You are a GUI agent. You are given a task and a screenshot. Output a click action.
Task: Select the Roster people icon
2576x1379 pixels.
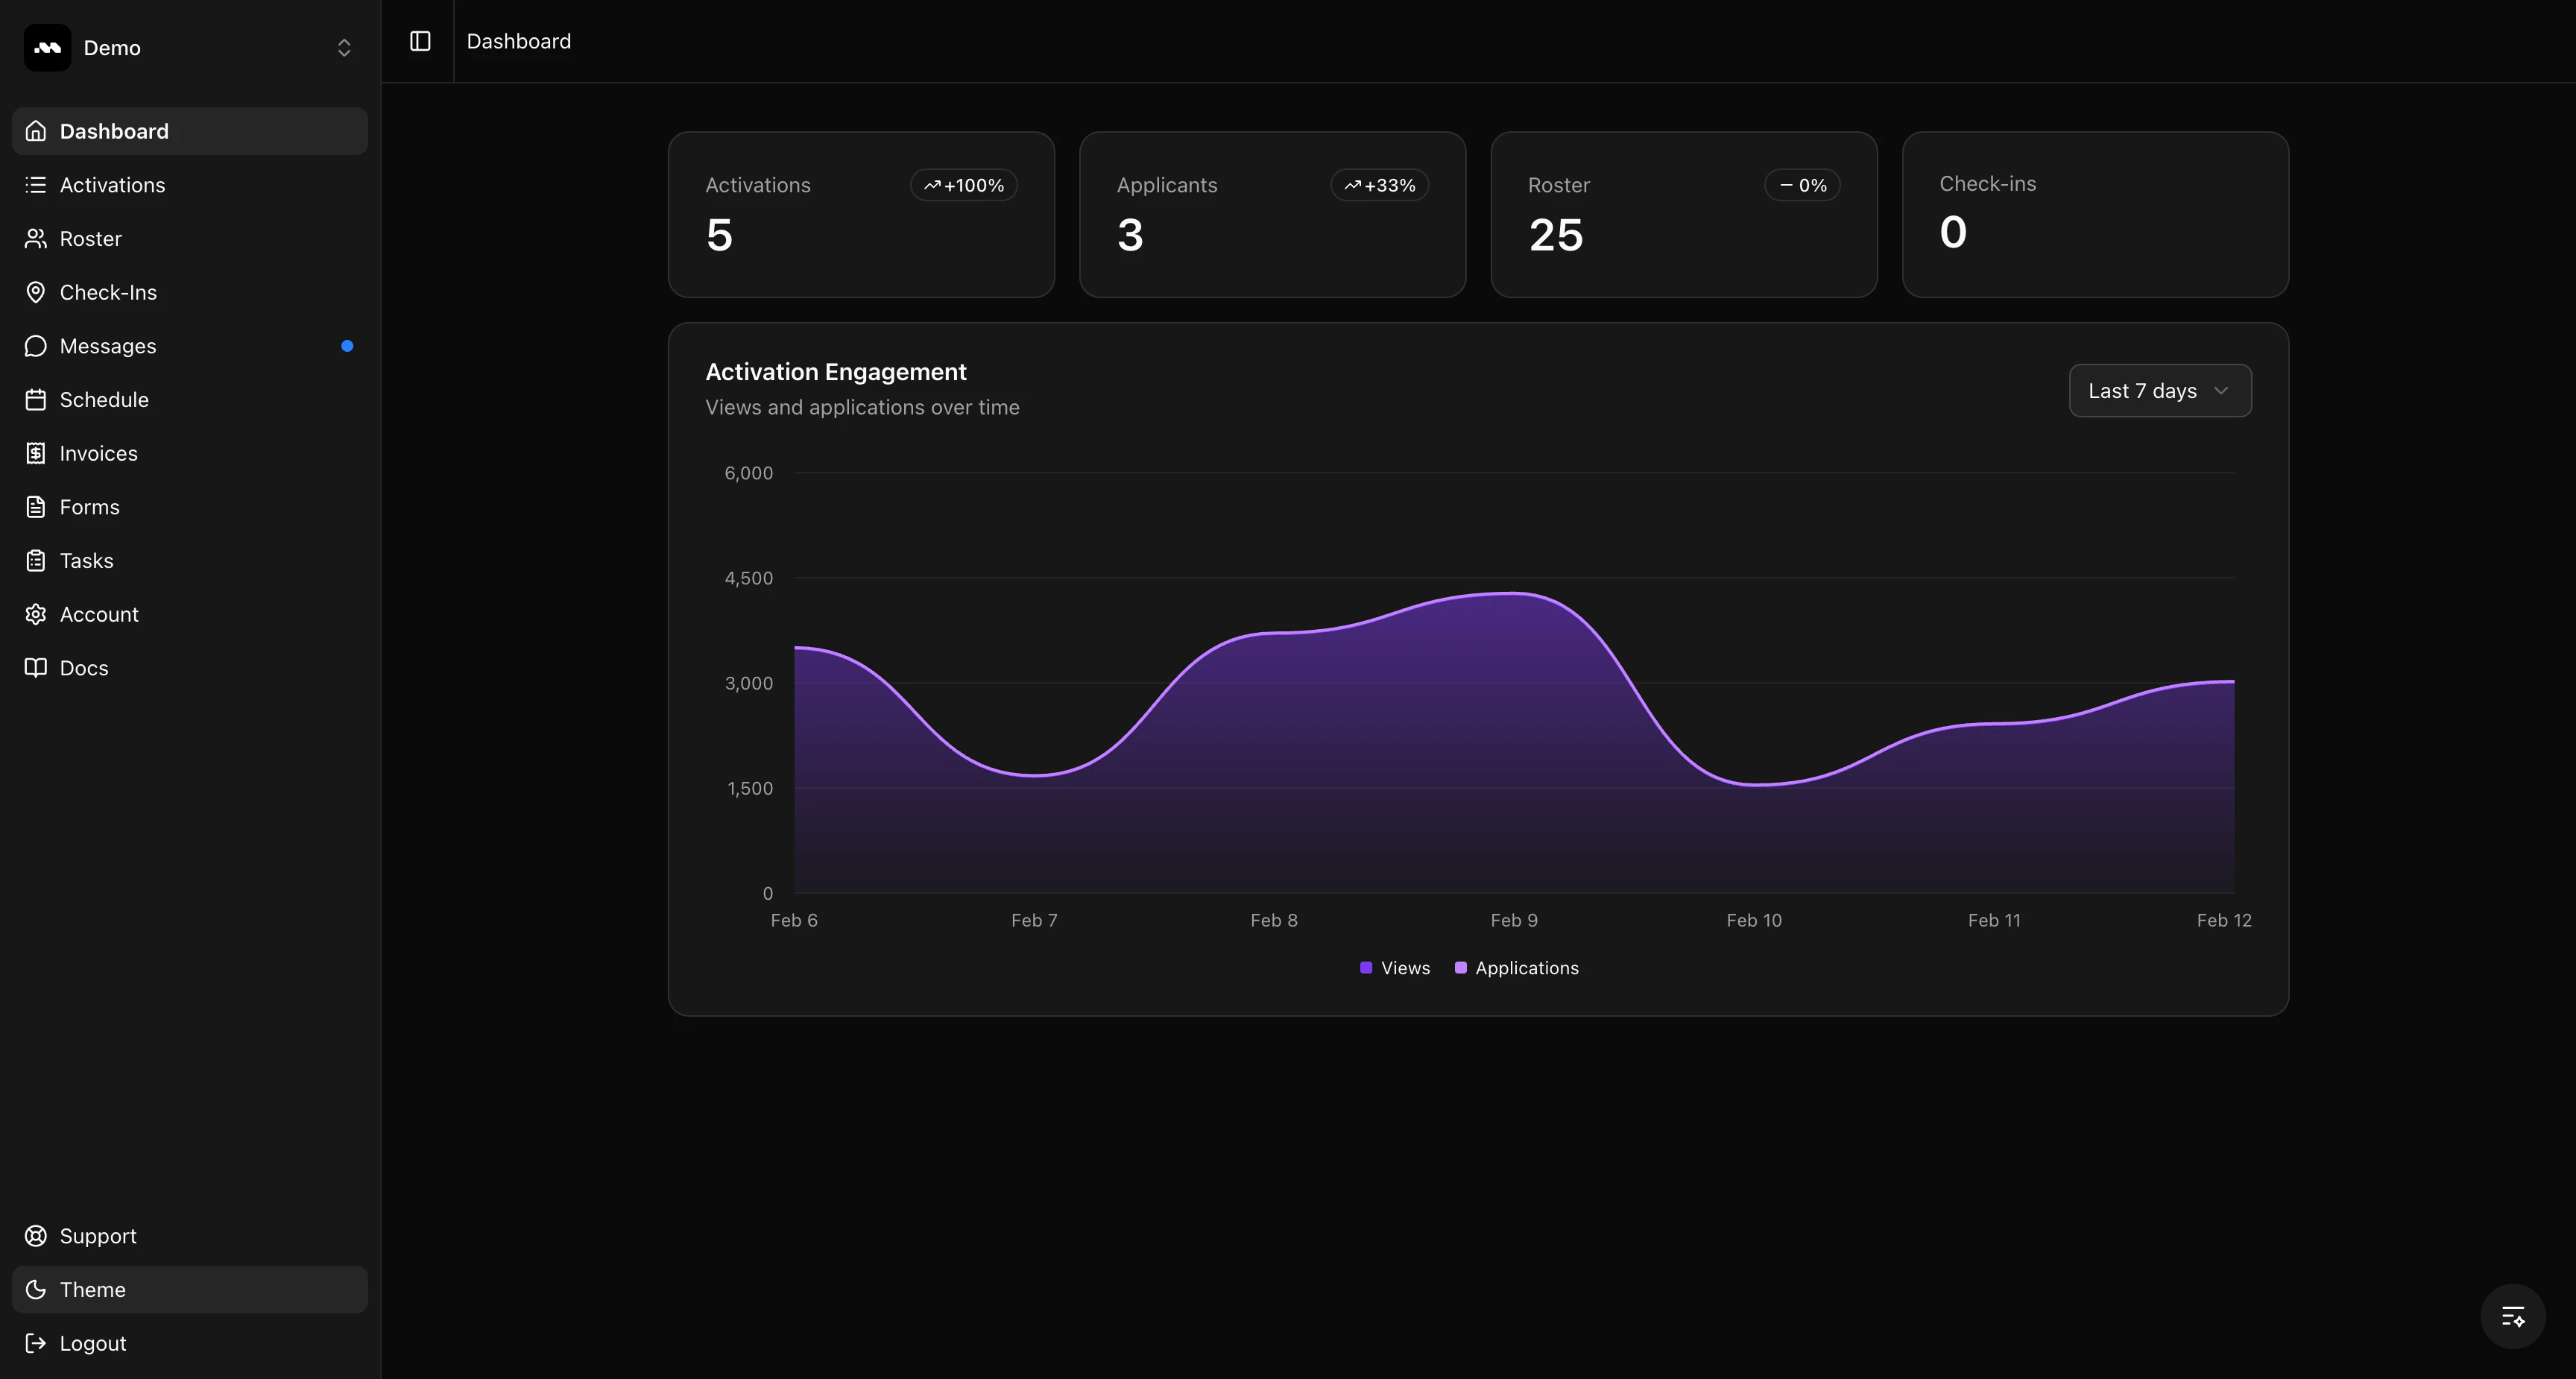coord(36,238)
